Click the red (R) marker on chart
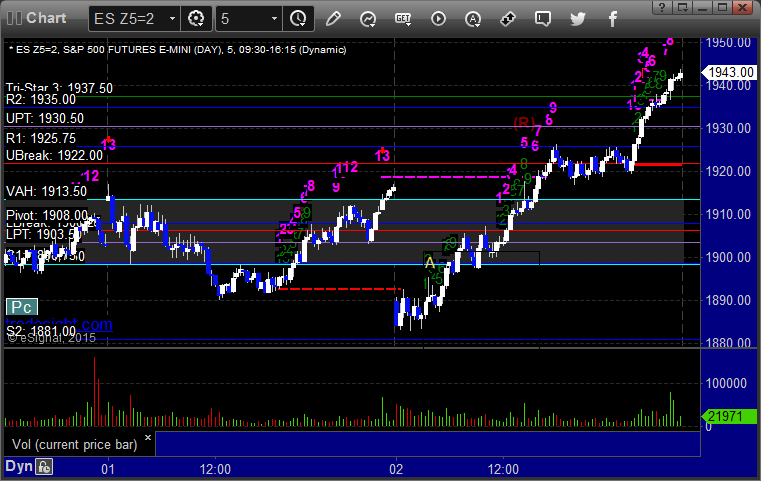 (524, 122)
